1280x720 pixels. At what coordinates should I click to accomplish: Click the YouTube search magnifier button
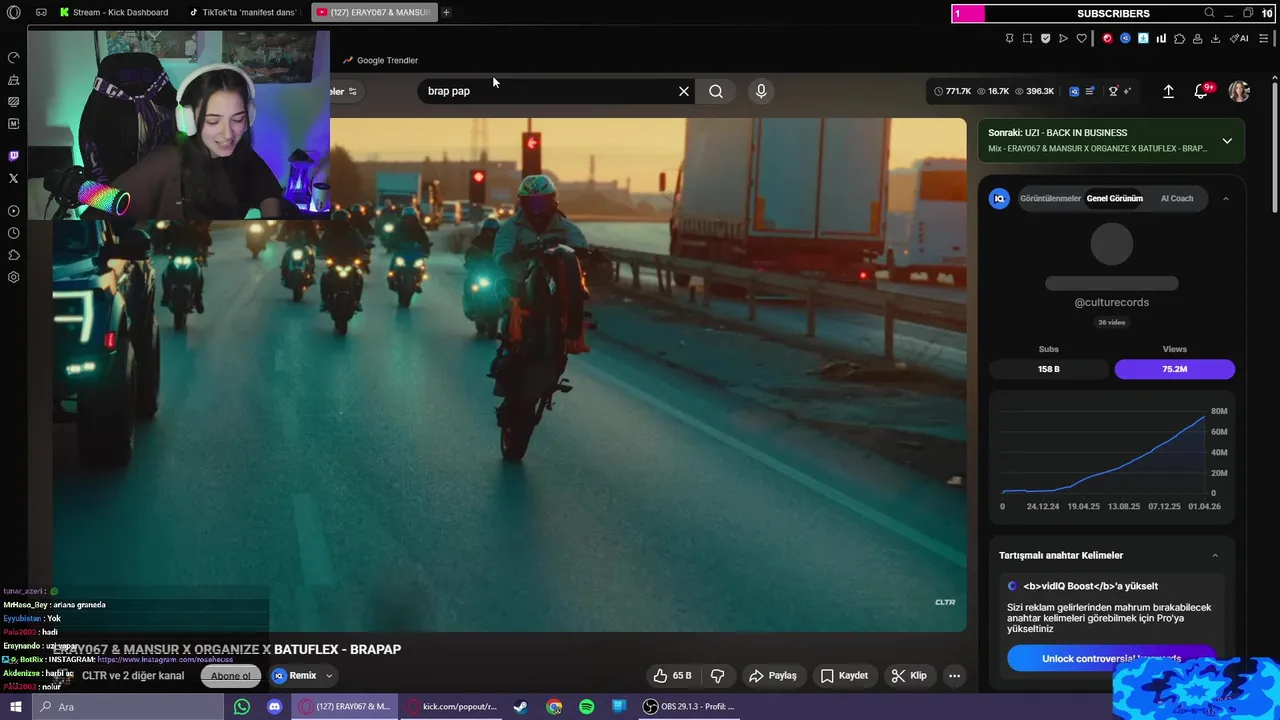pos(716,91)
